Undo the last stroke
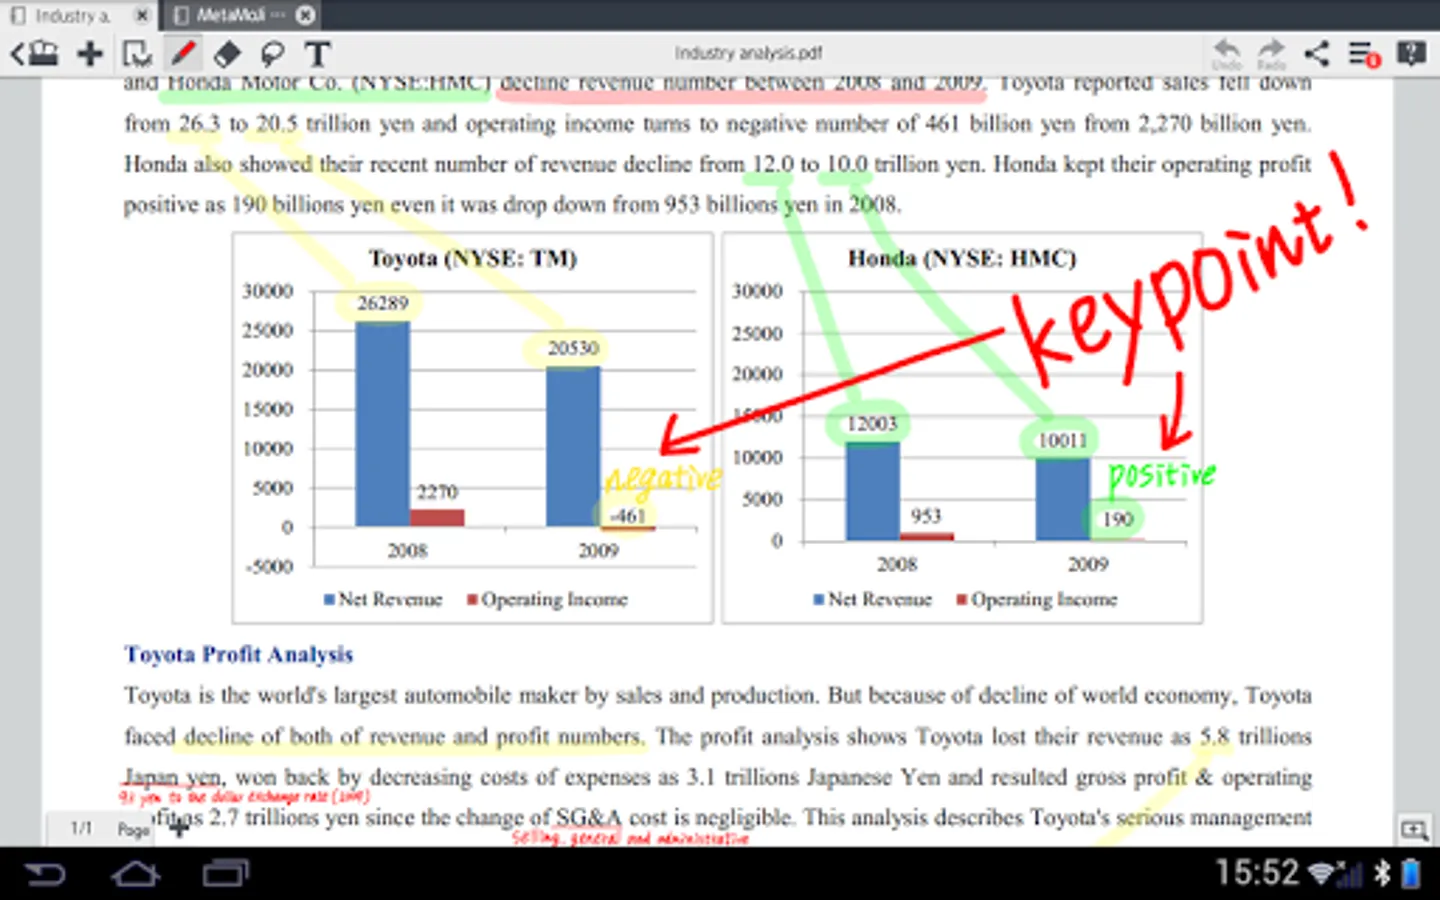This screenshot has width=1440, height=900. point(1226,53)
